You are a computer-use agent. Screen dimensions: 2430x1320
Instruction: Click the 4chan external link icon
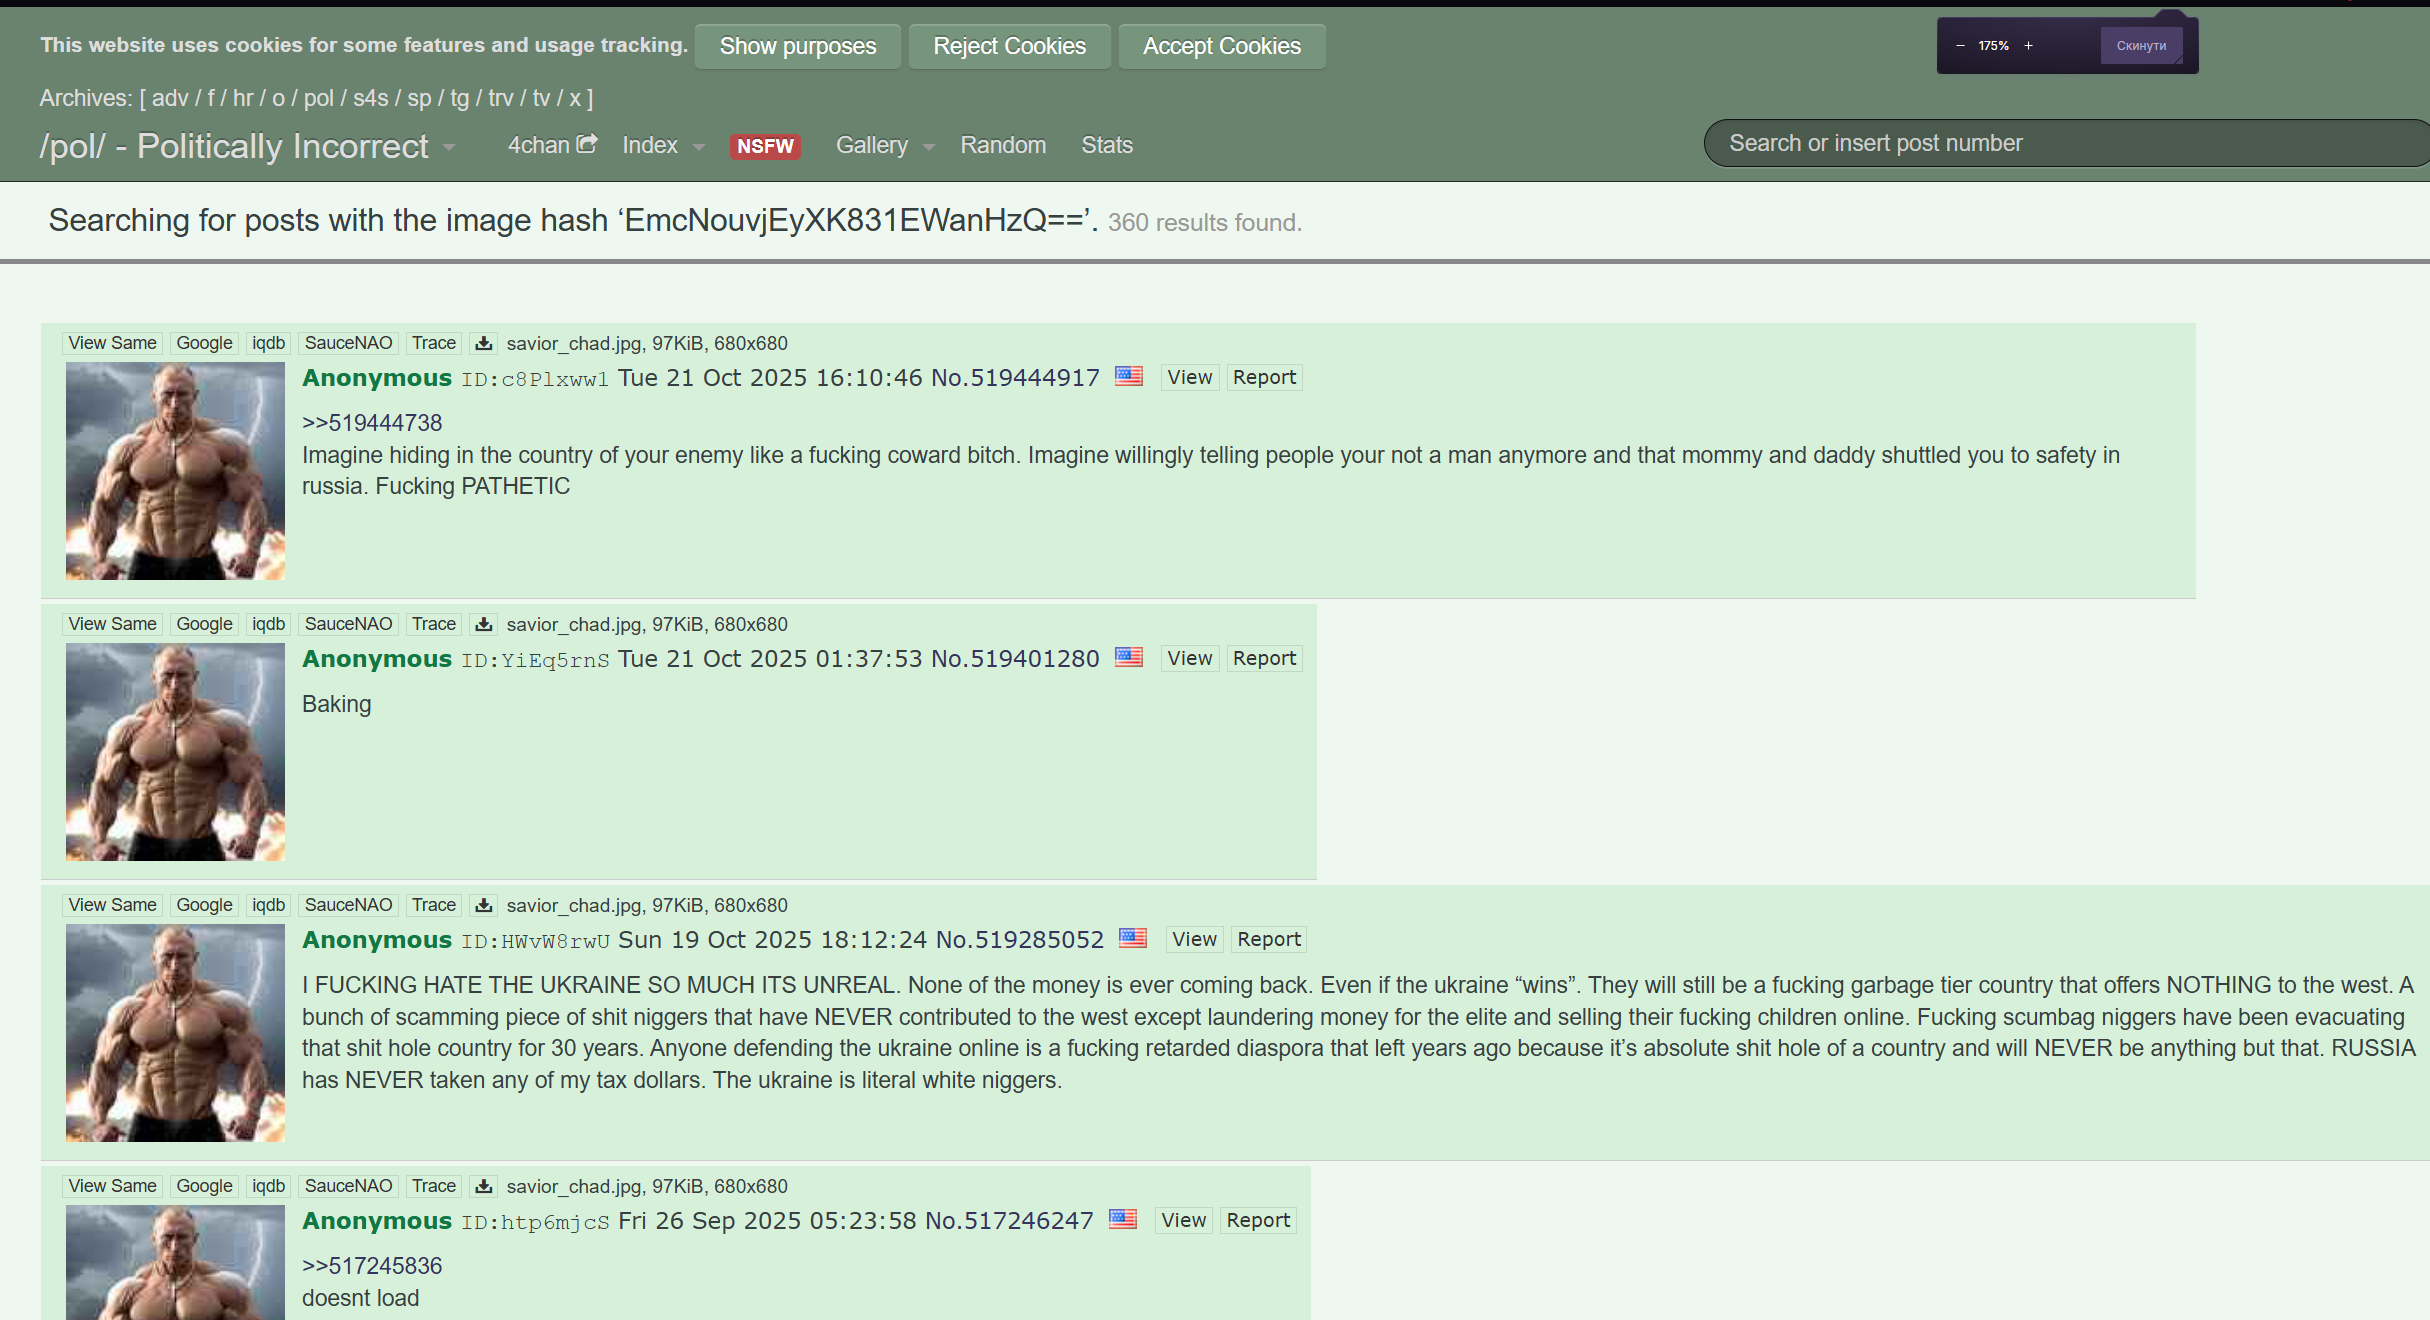pyautogui.click(x=587, y=144)
